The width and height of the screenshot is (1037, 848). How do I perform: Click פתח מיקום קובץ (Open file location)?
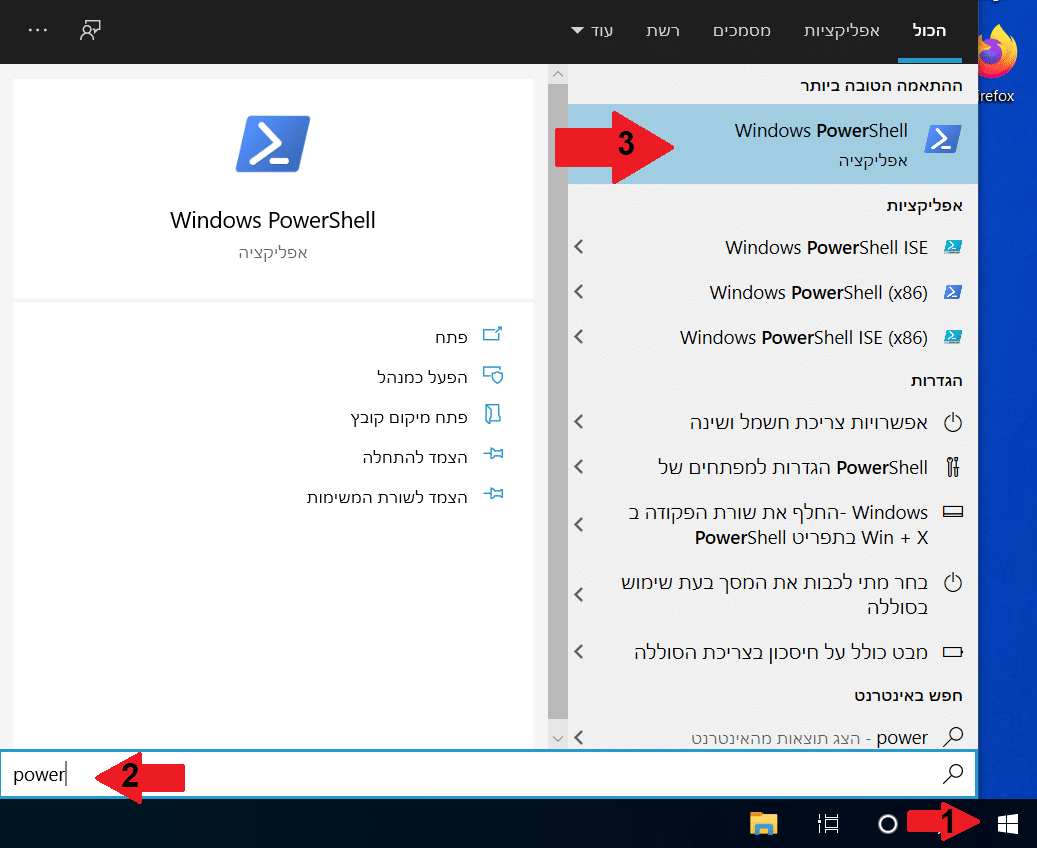point(409,415)
